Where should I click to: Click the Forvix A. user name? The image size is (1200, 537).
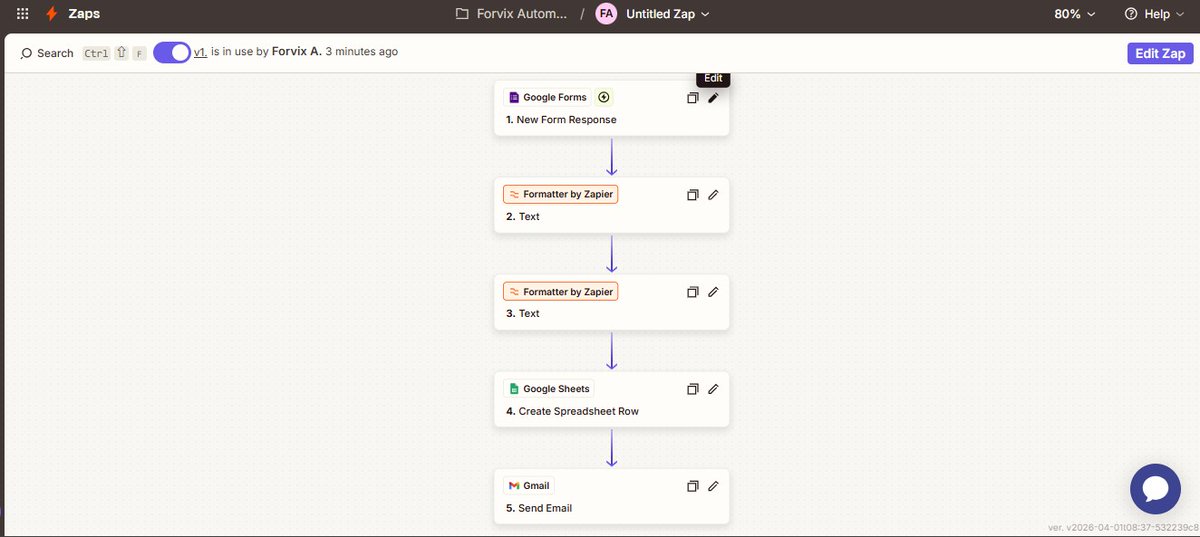click(297, 52)
